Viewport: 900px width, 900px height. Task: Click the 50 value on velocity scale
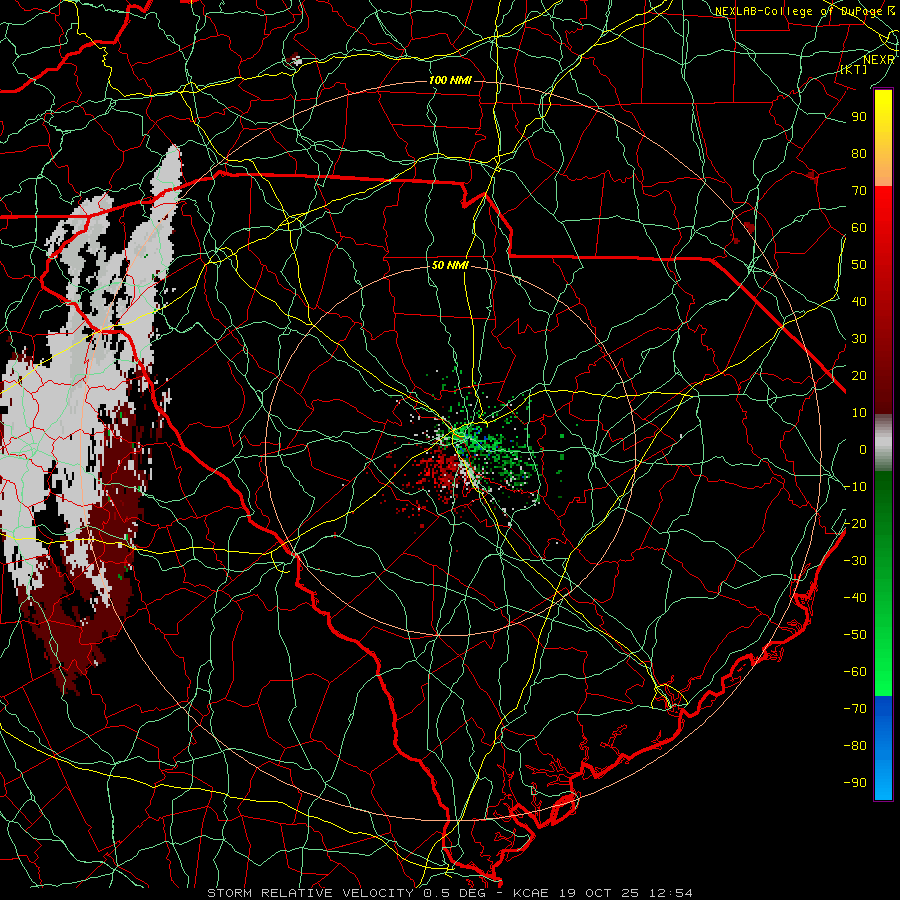coord(859,265)
